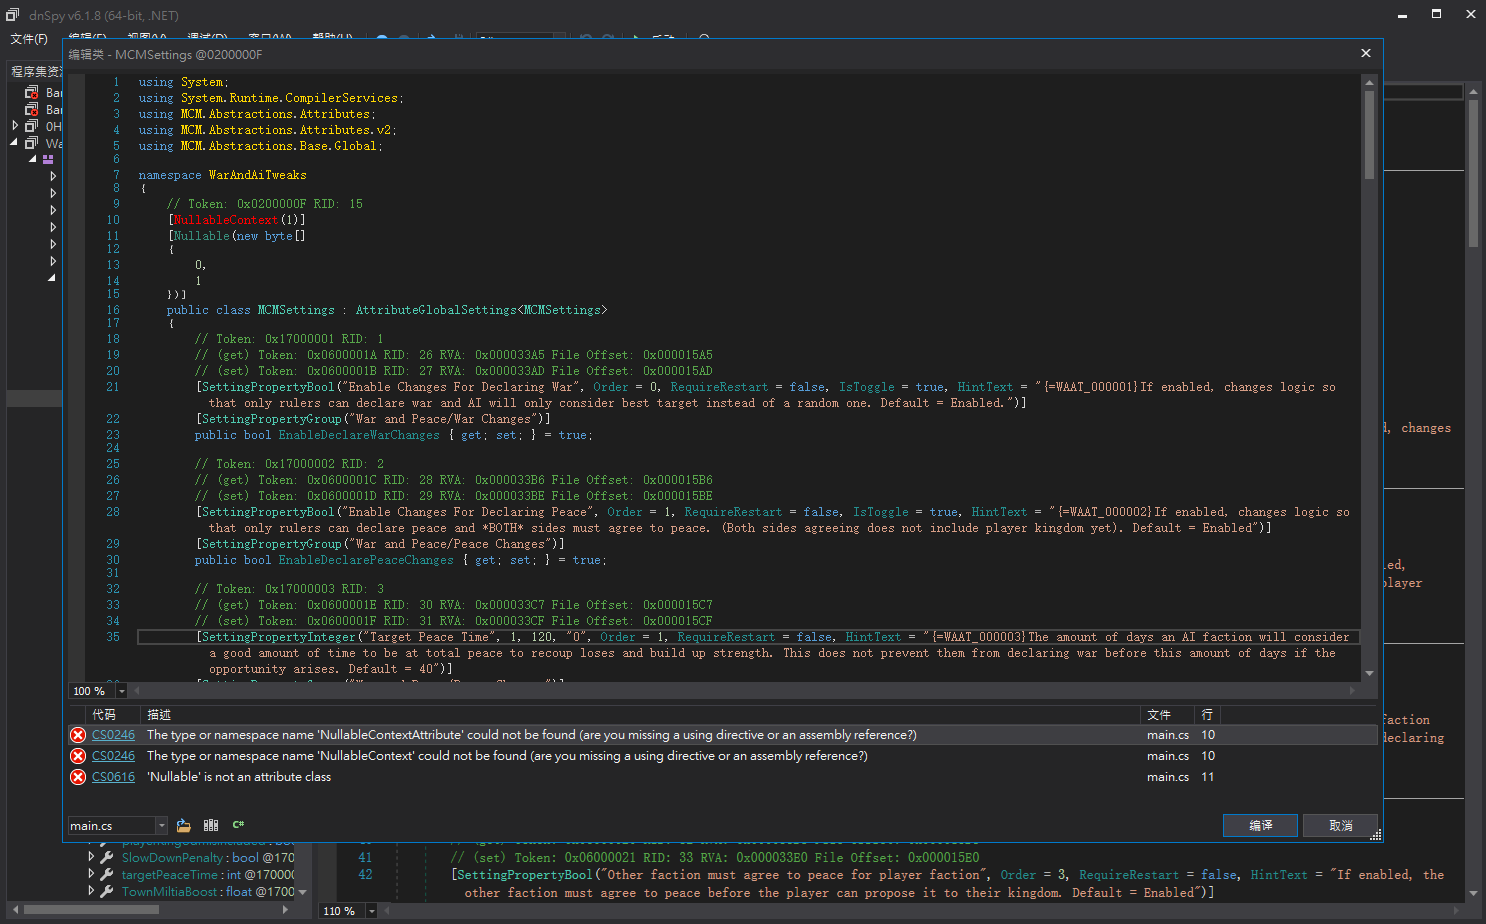
Task: Click the assembly tree scroll-down arrow
Action: tap(302, 892)
